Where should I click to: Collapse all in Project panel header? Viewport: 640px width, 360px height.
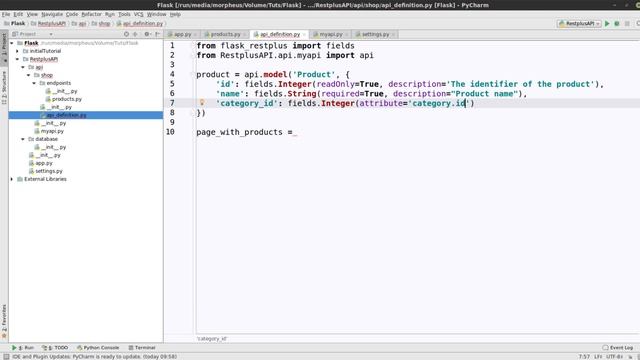point(135,34)
